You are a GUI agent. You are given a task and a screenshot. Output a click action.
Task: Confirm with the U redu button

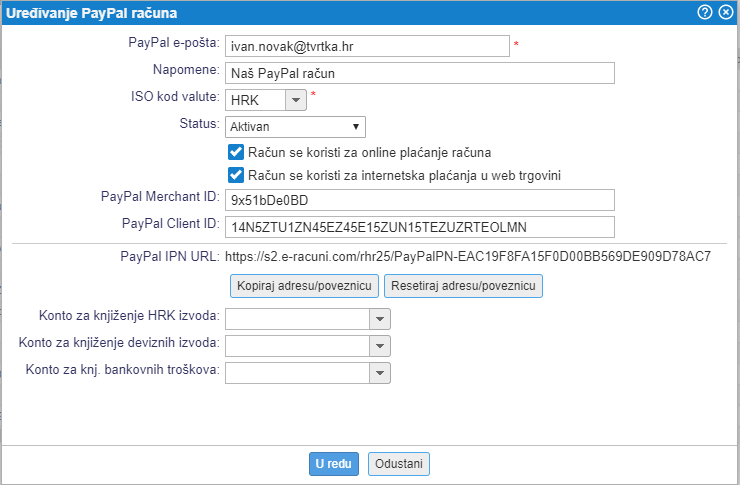[x=334, y=464]
